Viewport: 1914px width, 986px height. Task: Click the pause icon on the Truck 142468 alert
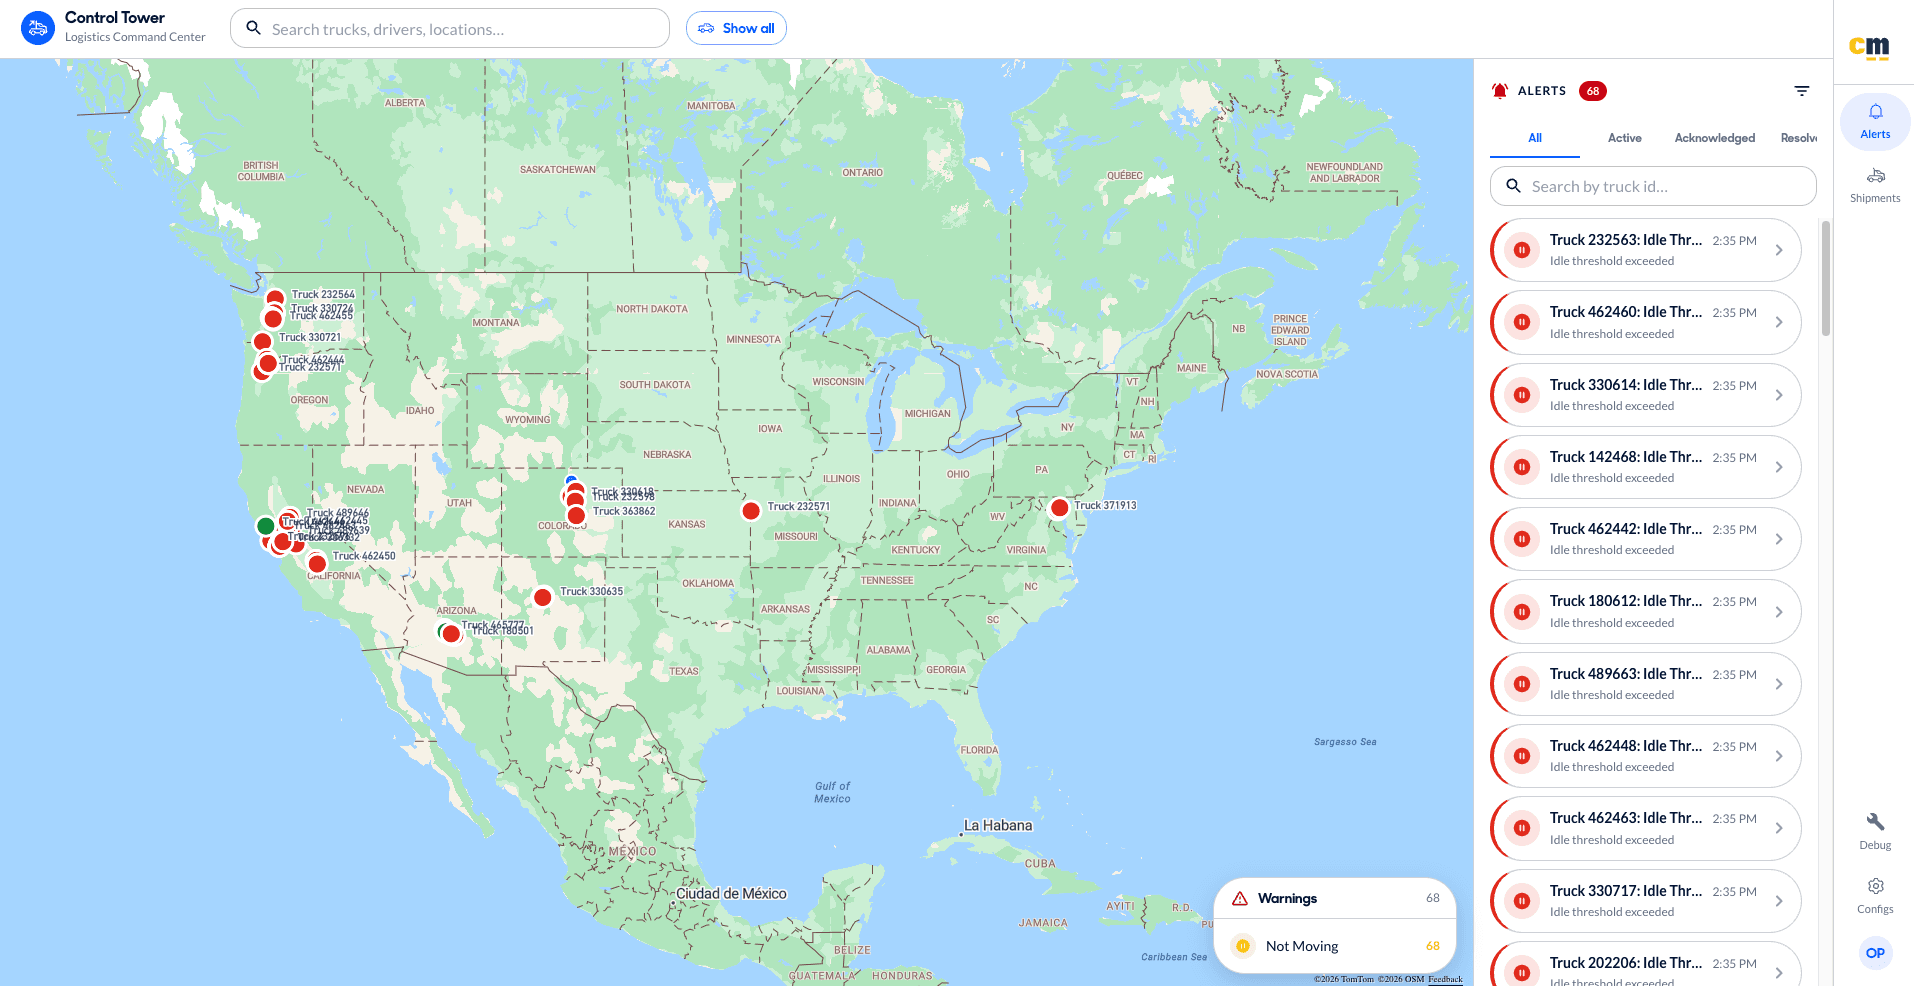[x=1522, y=467]
